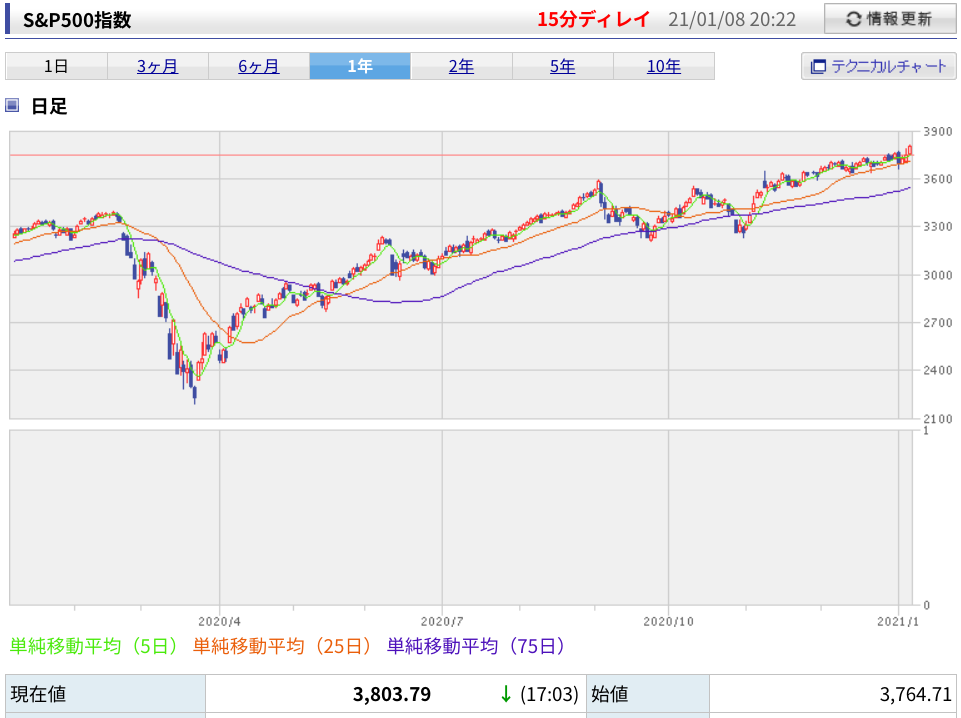Show the 5年 chart period
This screenshot has width=961, height=718.
pyautogui.click(x=563, y=66)
